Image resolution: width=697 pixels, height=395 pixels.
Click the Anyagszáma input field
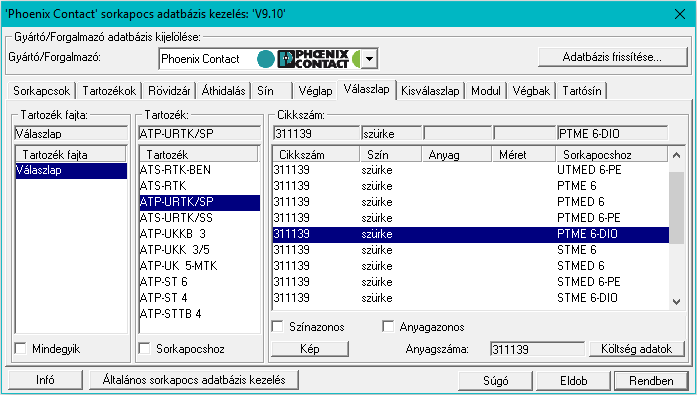[x=537, y=349]
